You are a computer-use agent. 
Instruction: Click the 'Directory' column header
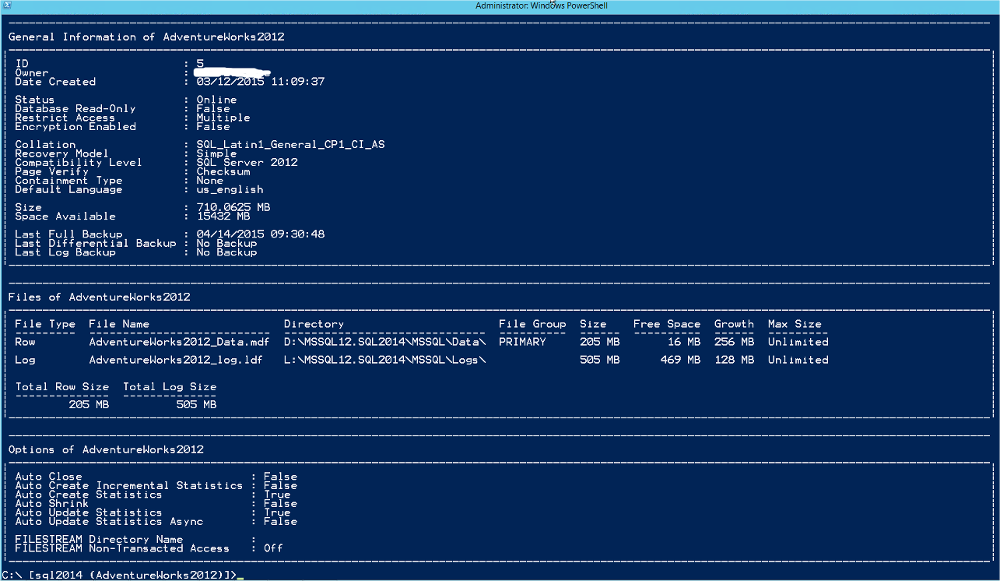click(x=314, y=324)
